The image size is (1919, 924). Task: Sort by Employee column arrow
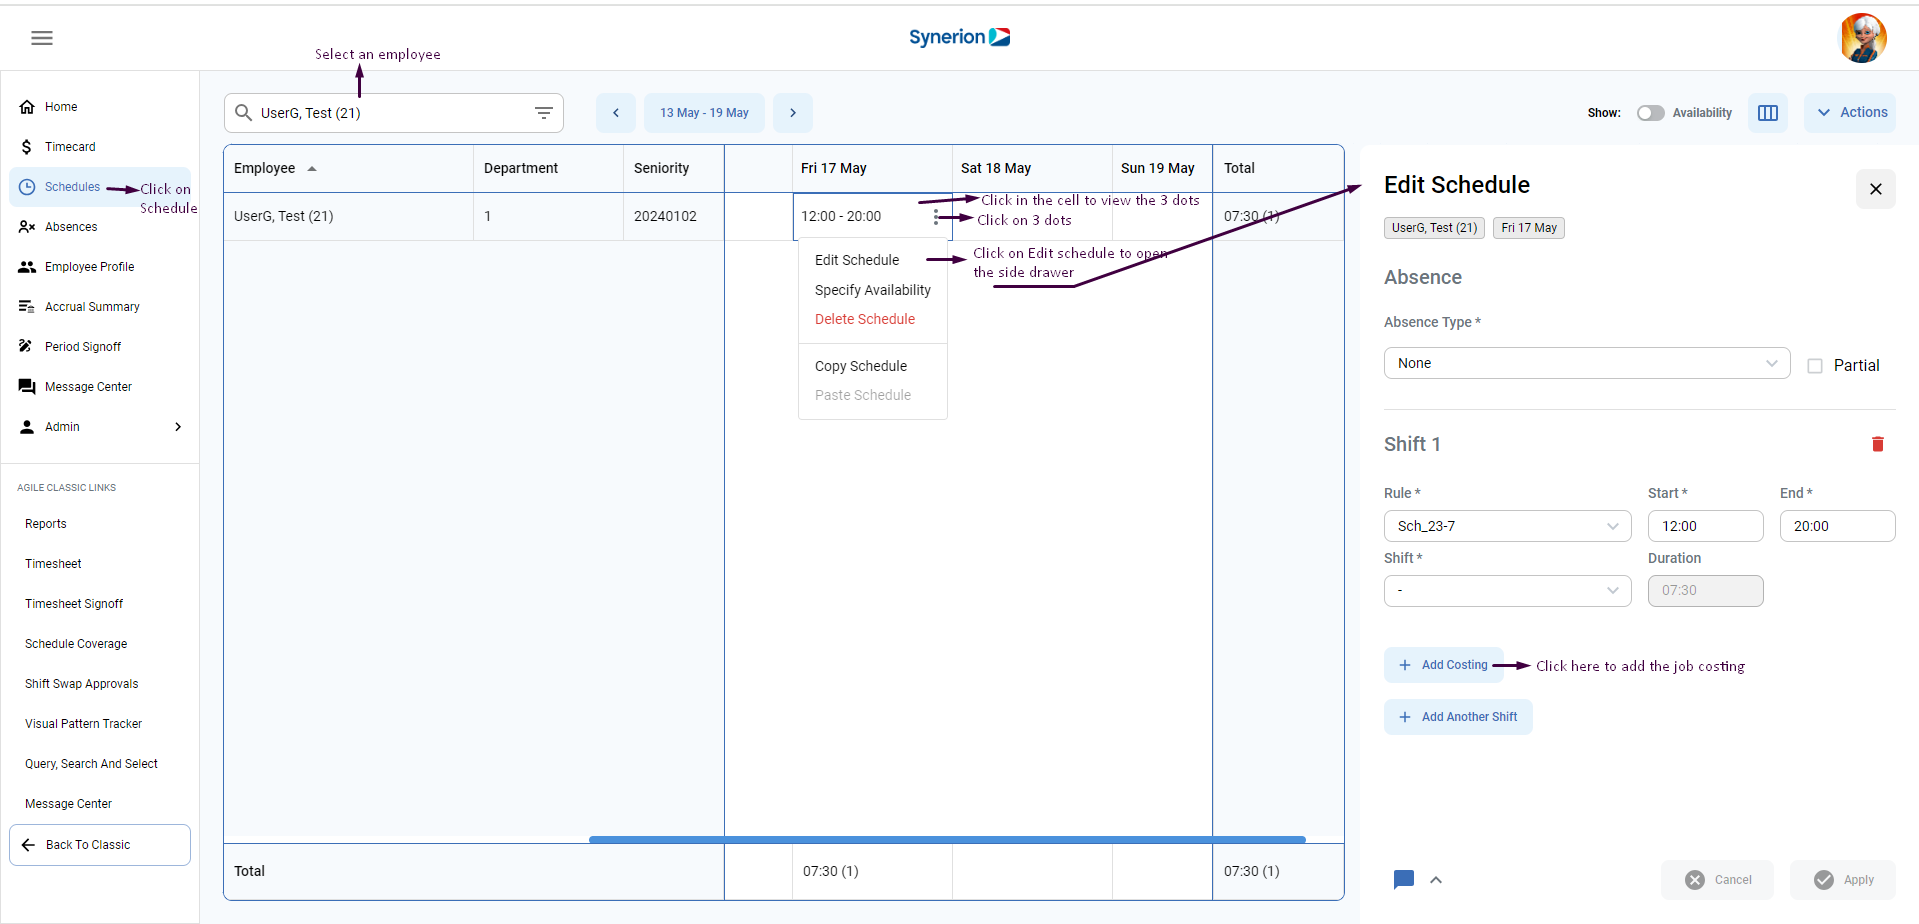312,169
